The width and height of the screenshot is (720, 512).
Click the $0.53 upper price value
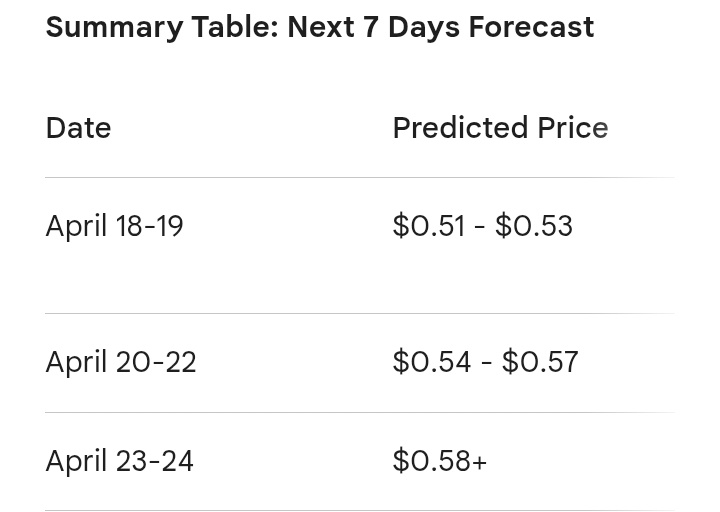tap(534, 226)
